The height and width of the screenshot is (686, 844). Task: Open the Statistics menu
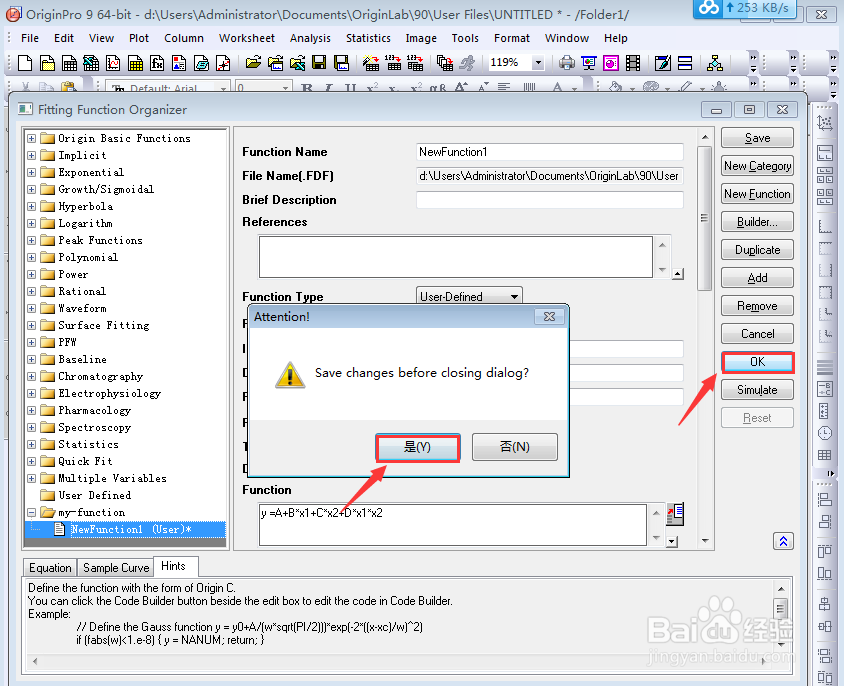[368, 38]
